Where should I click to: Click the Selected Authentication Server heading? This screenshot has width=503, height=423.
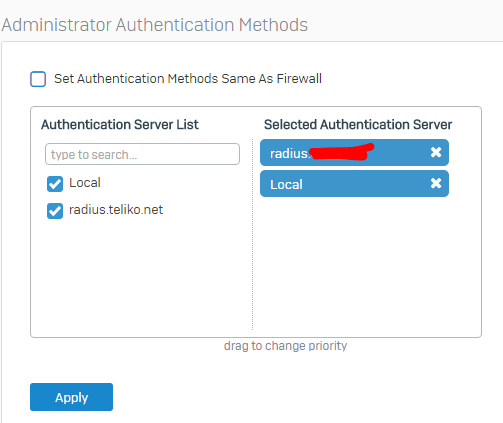coord(358,125)
